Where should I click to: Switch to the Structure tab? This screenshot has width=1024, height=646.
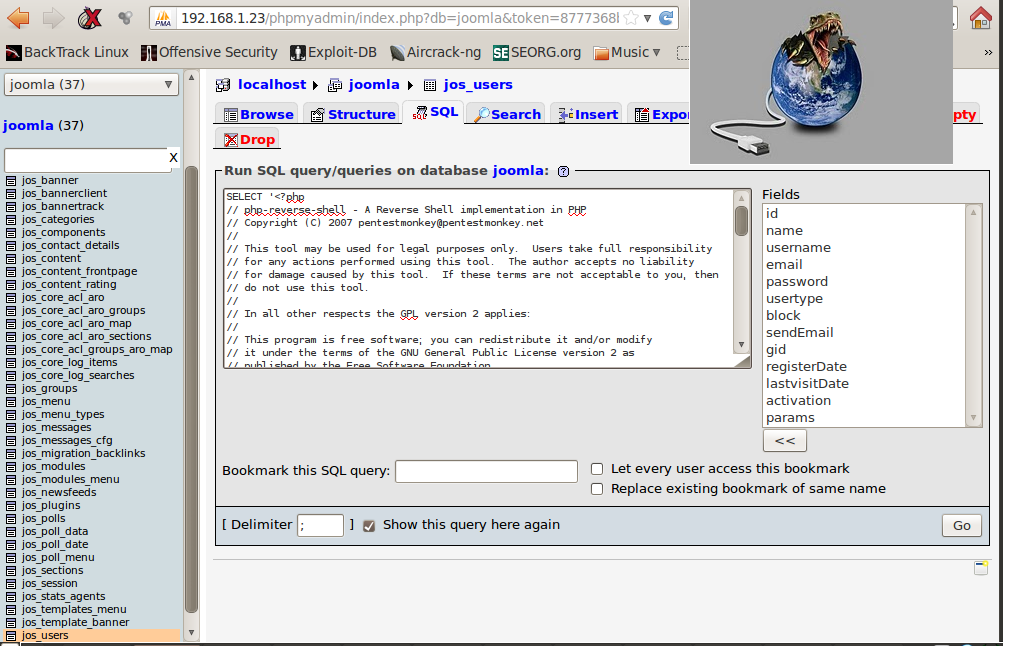click(353, 114)
